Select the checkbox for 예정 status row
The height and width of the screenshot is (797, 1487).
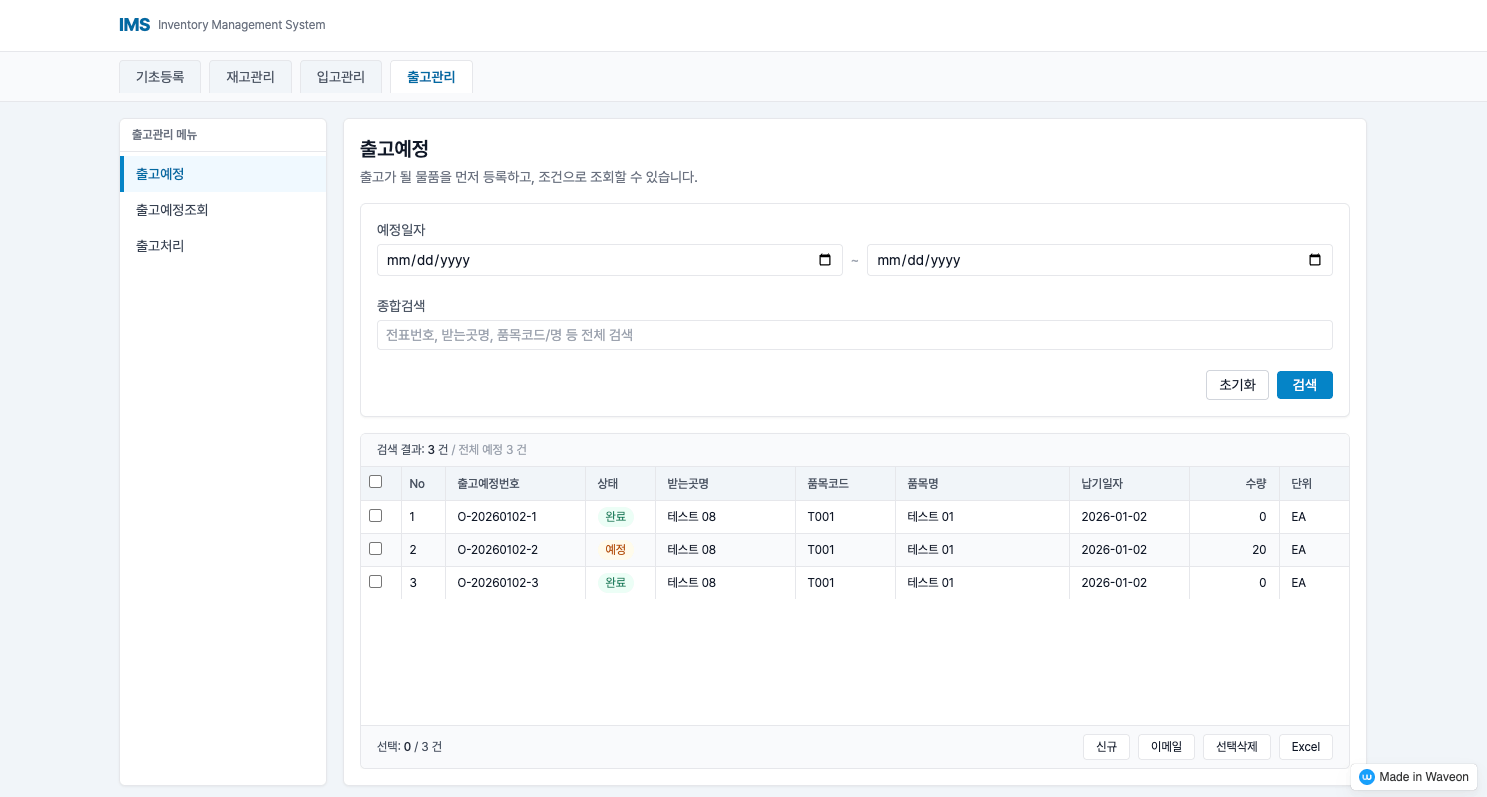click(x=375, y=548)
